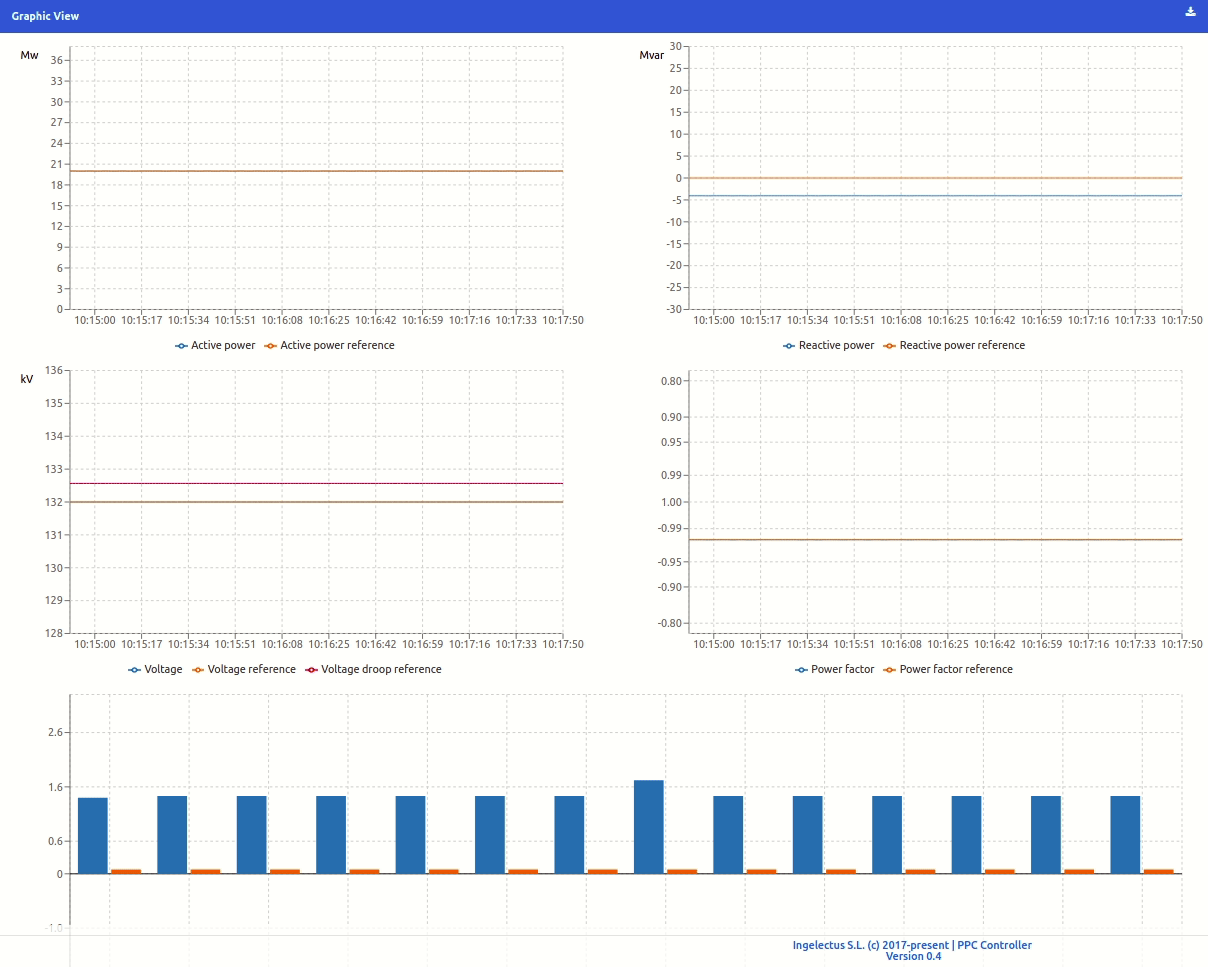
Task: Click the voltage line at 132 kV
Action: coord(316,502)
